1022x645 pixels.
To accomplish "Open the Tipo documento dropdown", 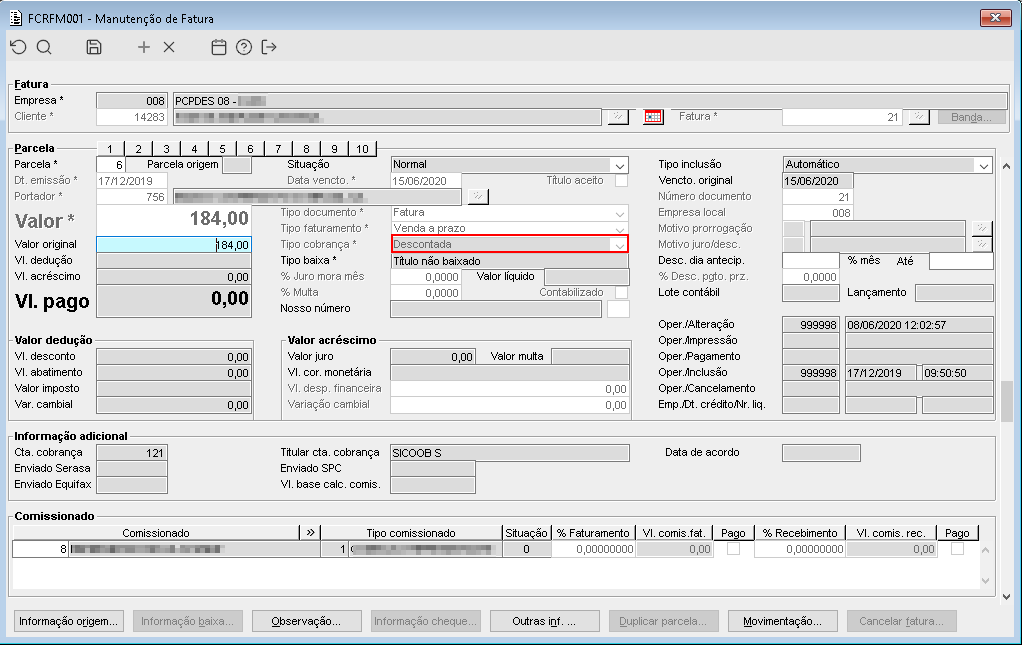I will [619, 213].
